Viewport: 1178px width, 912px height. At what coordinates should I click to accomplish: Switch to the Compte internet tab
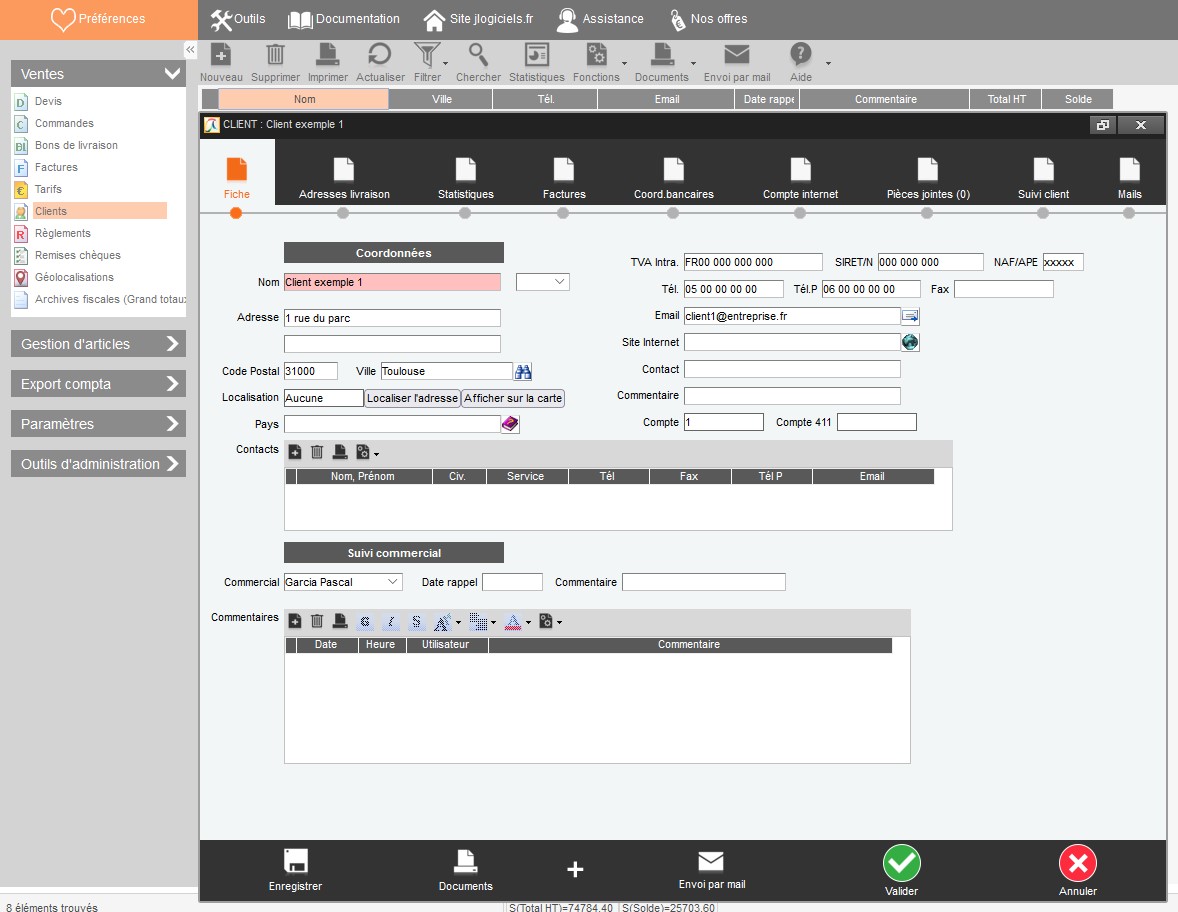(x=800, y=179)
